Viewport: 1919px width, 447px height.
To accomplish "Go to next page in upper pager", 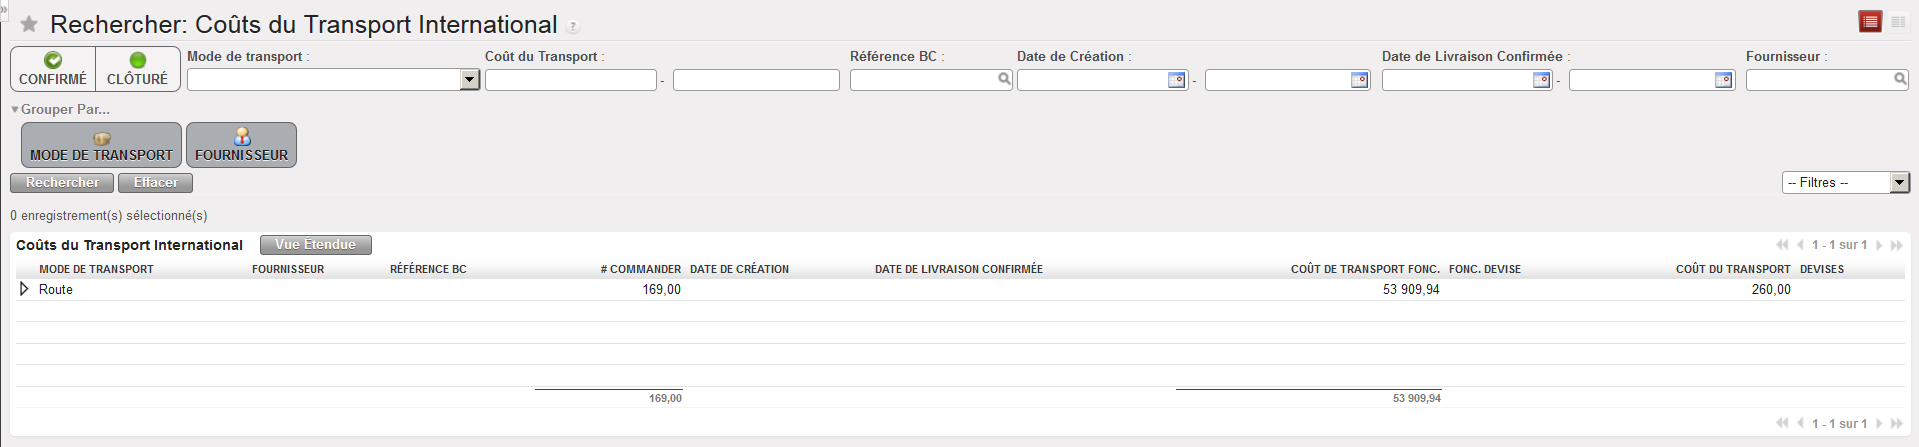I will [x=1879, y=245].
